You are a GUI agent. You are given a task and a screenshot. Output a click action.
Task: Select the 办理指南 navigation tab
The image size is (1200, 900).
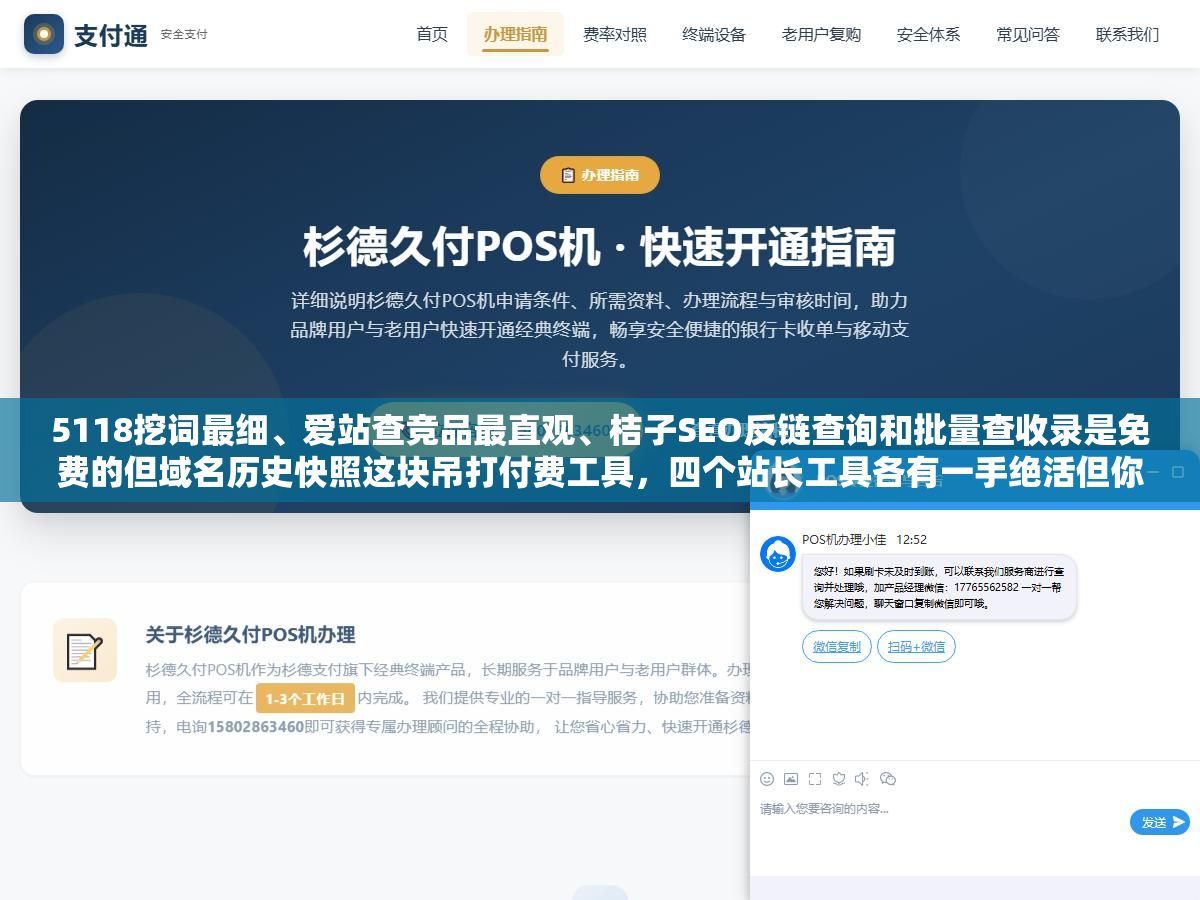[515, 34]
